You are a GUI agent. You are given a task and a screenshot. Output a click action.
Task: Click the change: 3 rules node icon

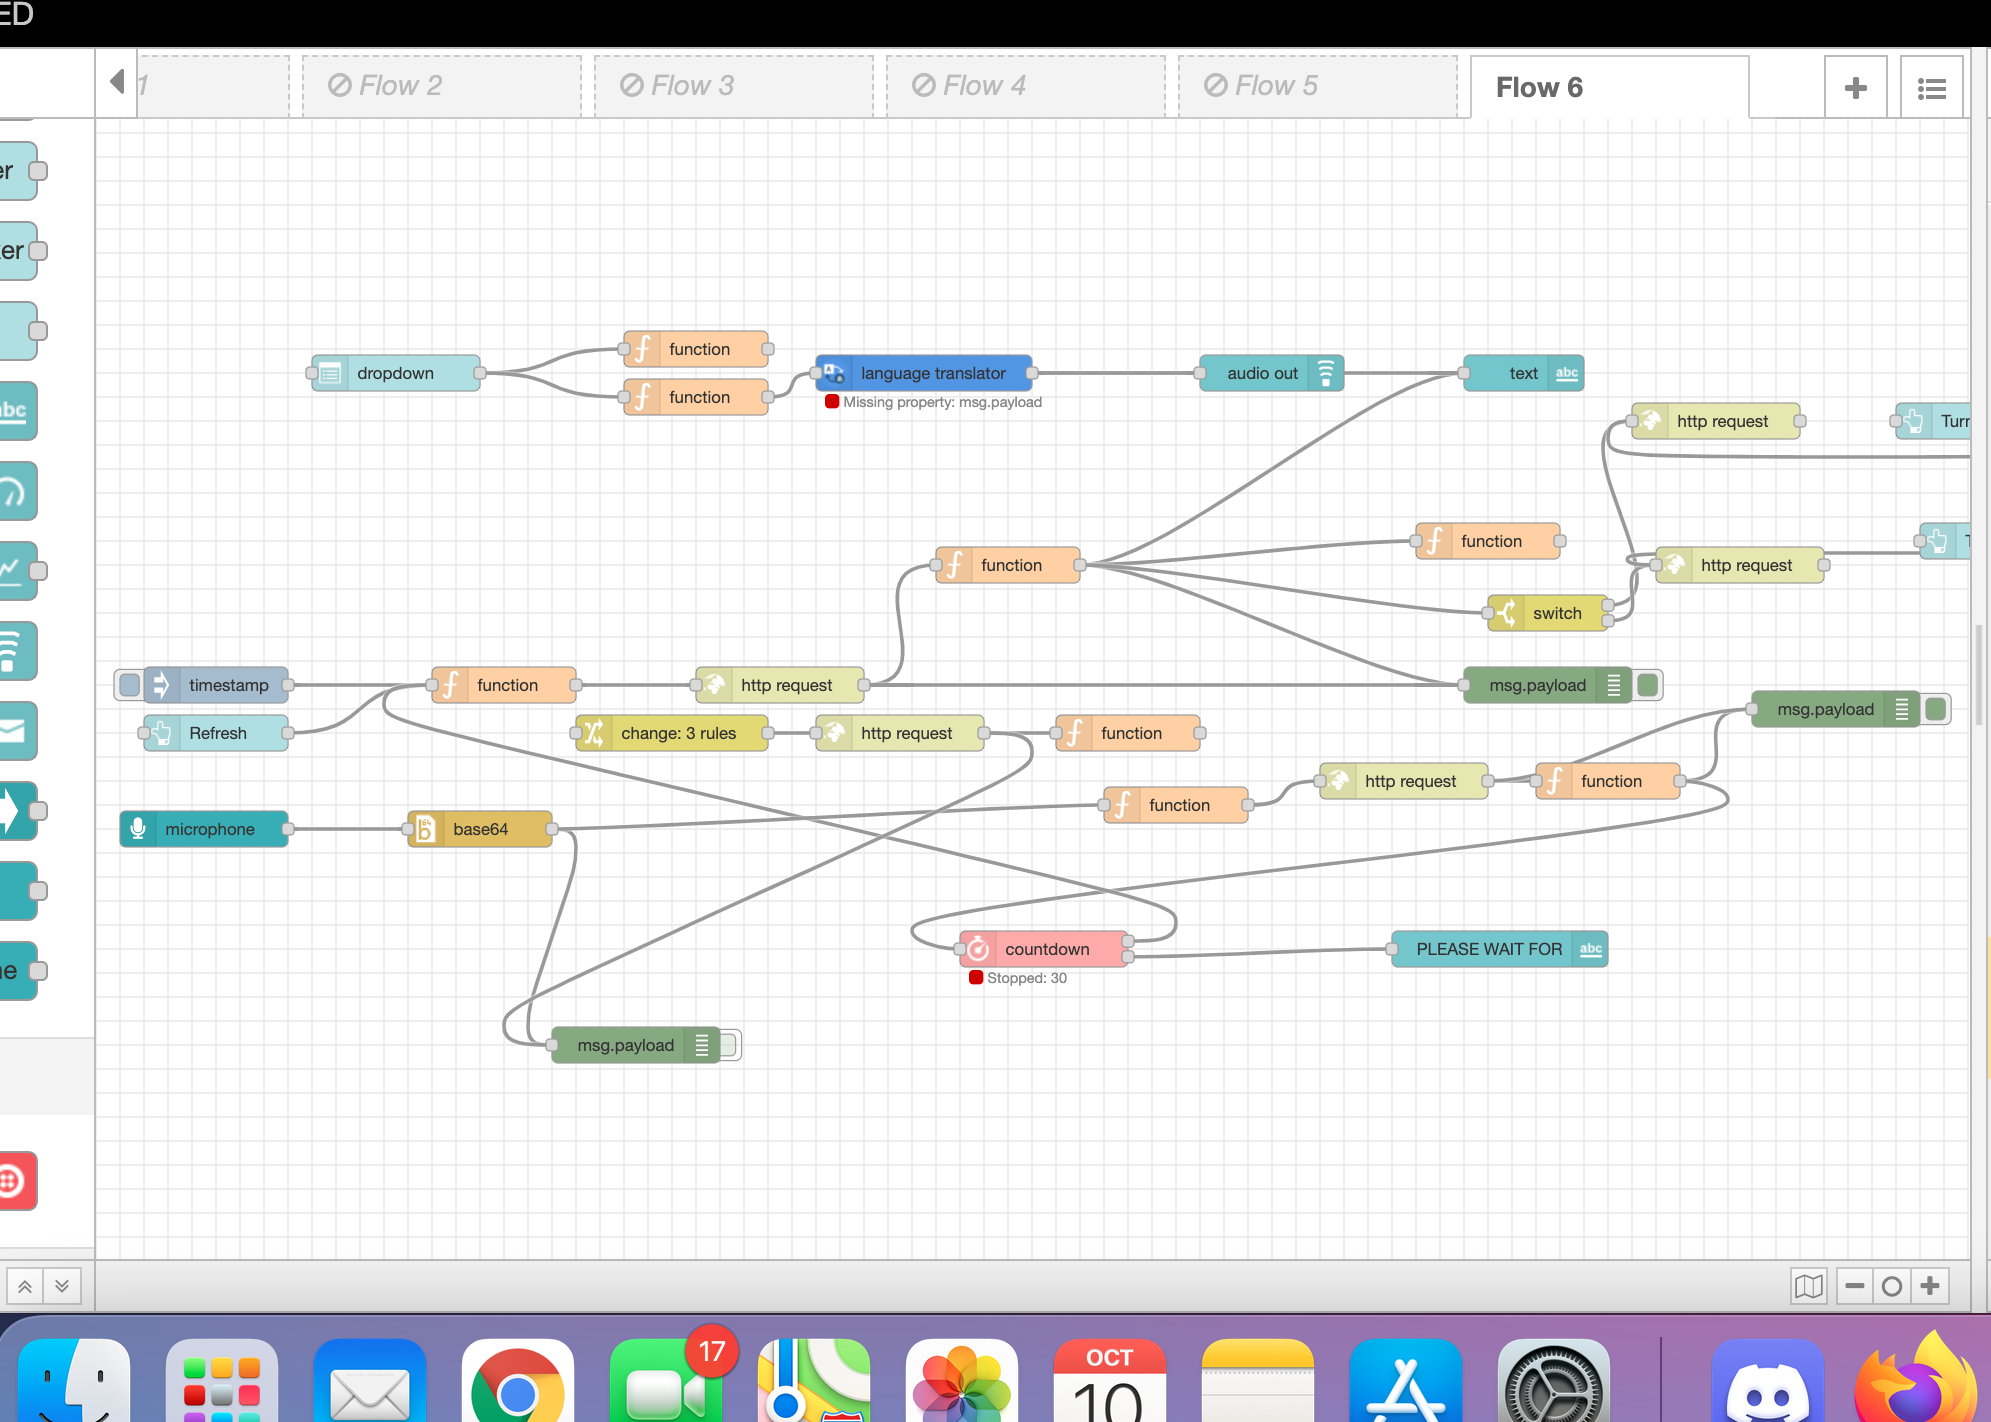coord(594,733)
